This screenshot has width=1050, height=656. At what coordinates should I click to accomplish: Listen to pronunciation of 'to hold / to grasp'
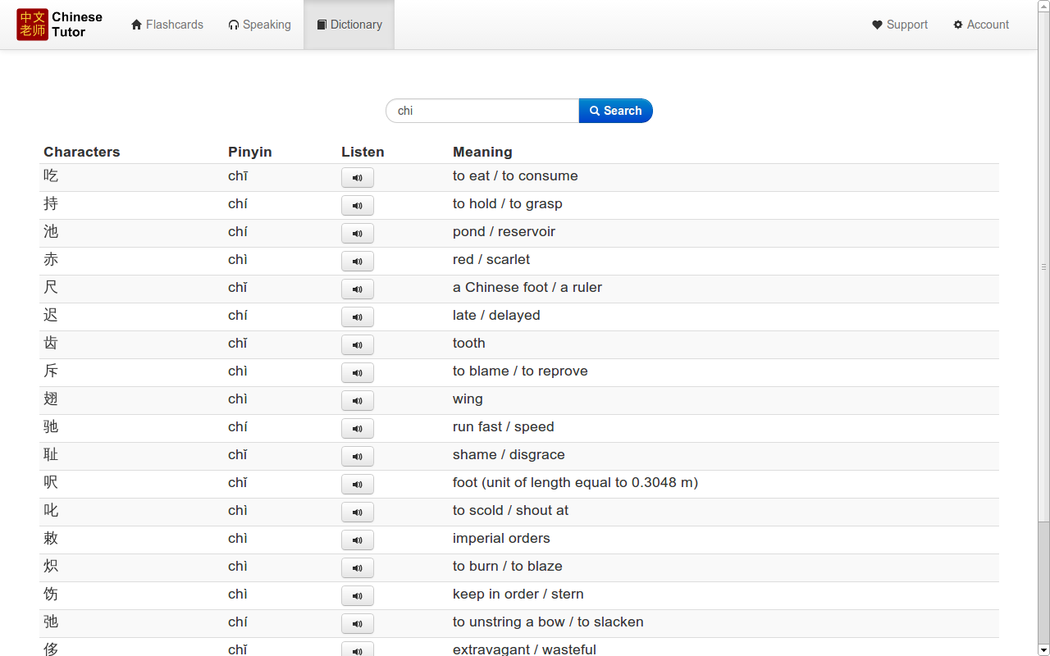coord(357,206)
